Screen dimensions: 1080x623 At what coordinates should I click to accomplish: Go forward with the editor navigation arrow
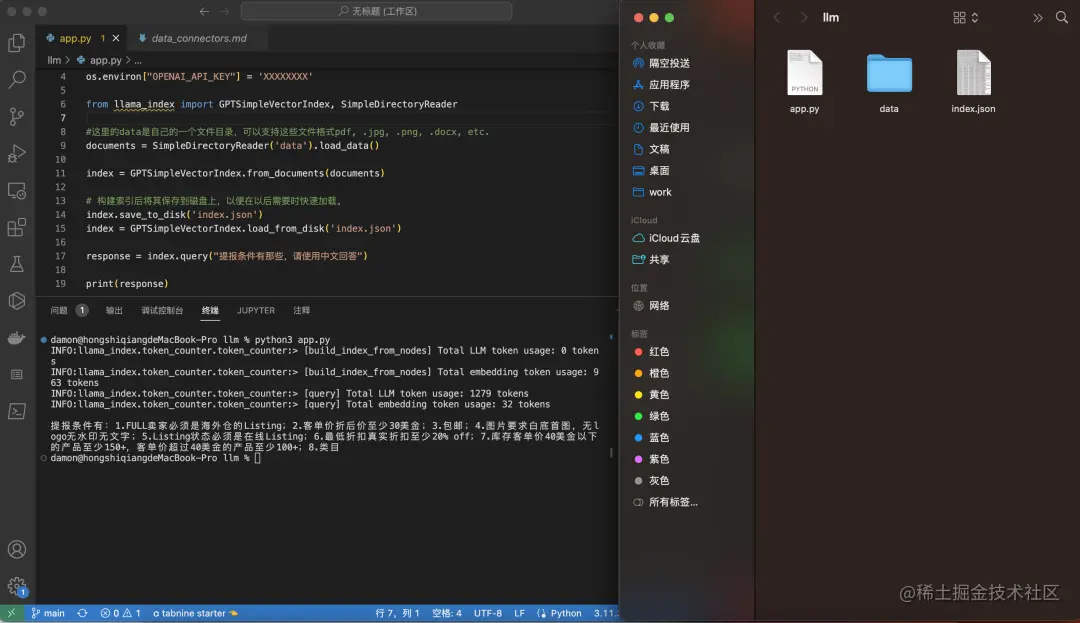(225, 11)
